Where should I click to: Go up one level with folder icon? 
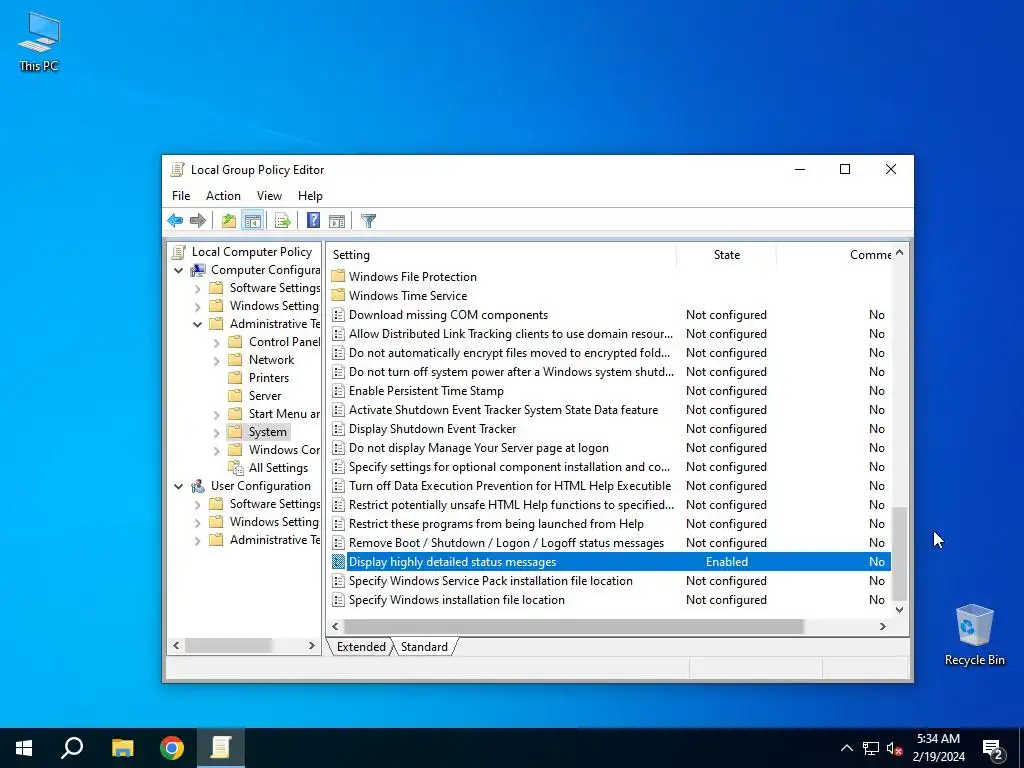[229, 221]
